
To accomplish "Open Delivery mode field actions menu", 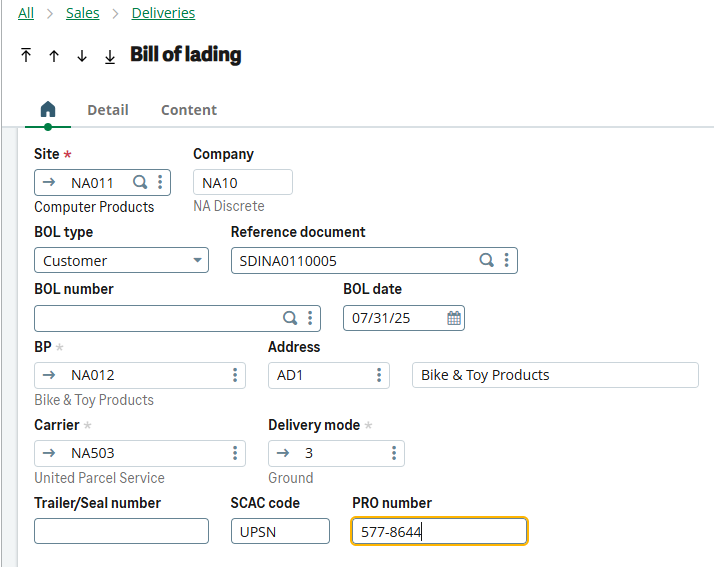I will tap(394, 453).
